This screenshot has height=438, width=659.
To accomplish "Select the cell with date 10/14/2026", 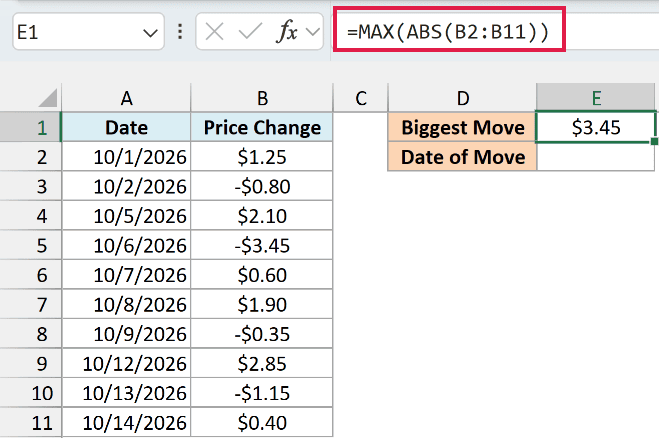I will coord(126,422).
